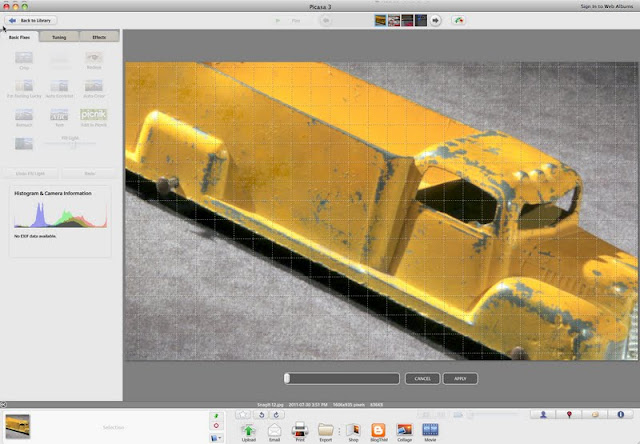Switch to the Tuning tab
Image resolution: width=640 pixels, height=444 pixels.
(59, 37)
